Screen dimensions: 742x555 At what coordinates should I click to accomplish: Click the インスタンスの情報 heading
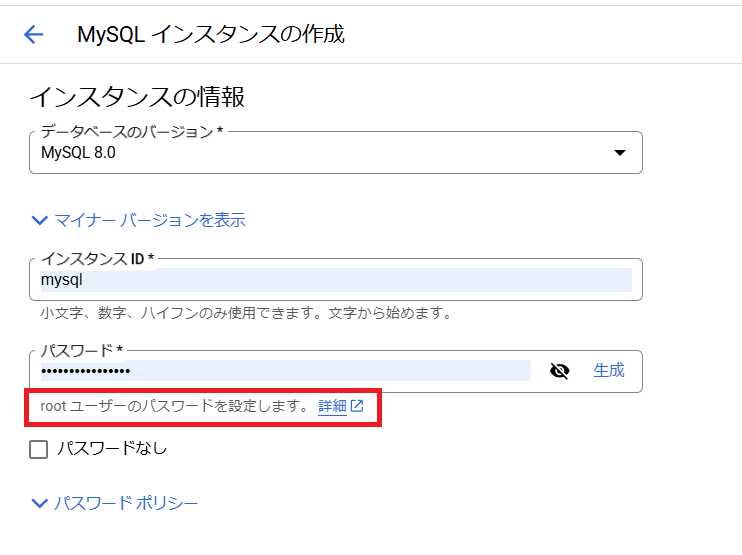(137, 97)
